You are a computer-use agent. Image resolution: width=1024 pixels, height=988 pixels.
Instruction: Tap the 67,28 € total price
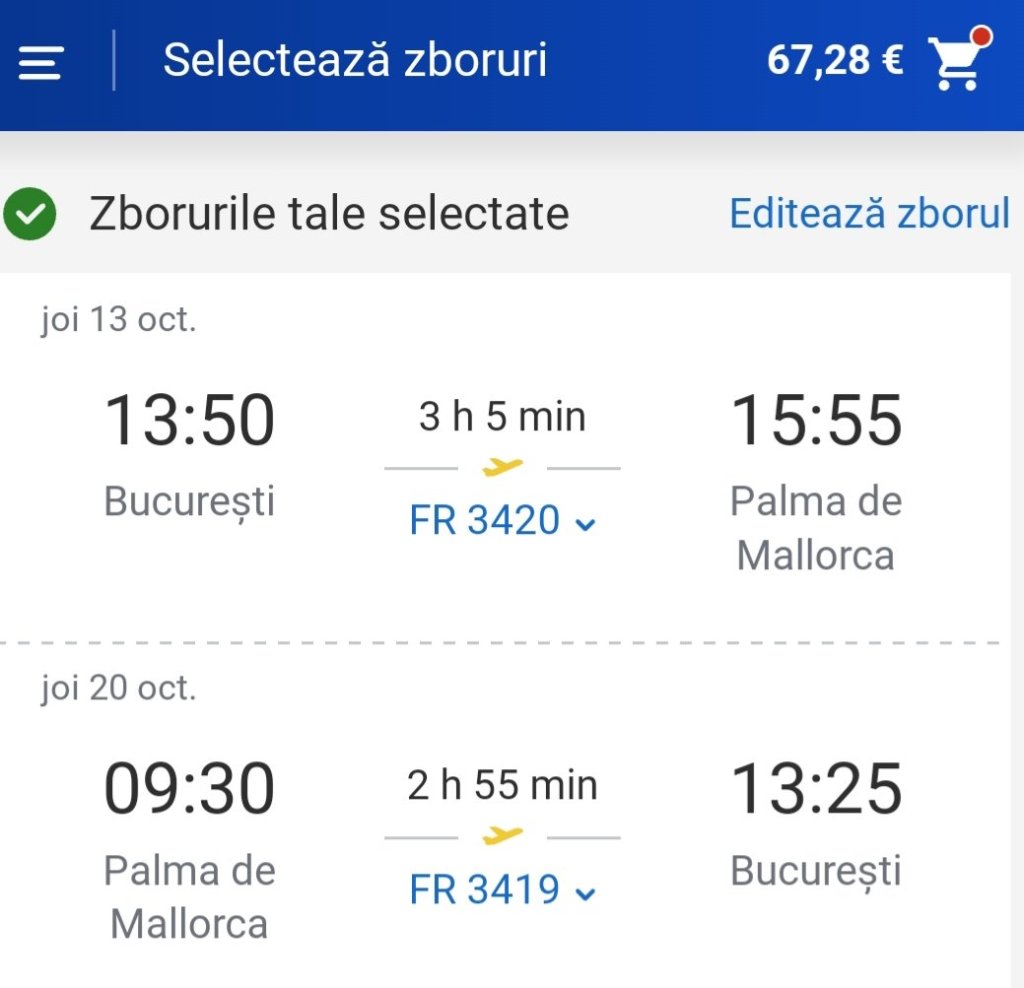(x=835, y=62)
